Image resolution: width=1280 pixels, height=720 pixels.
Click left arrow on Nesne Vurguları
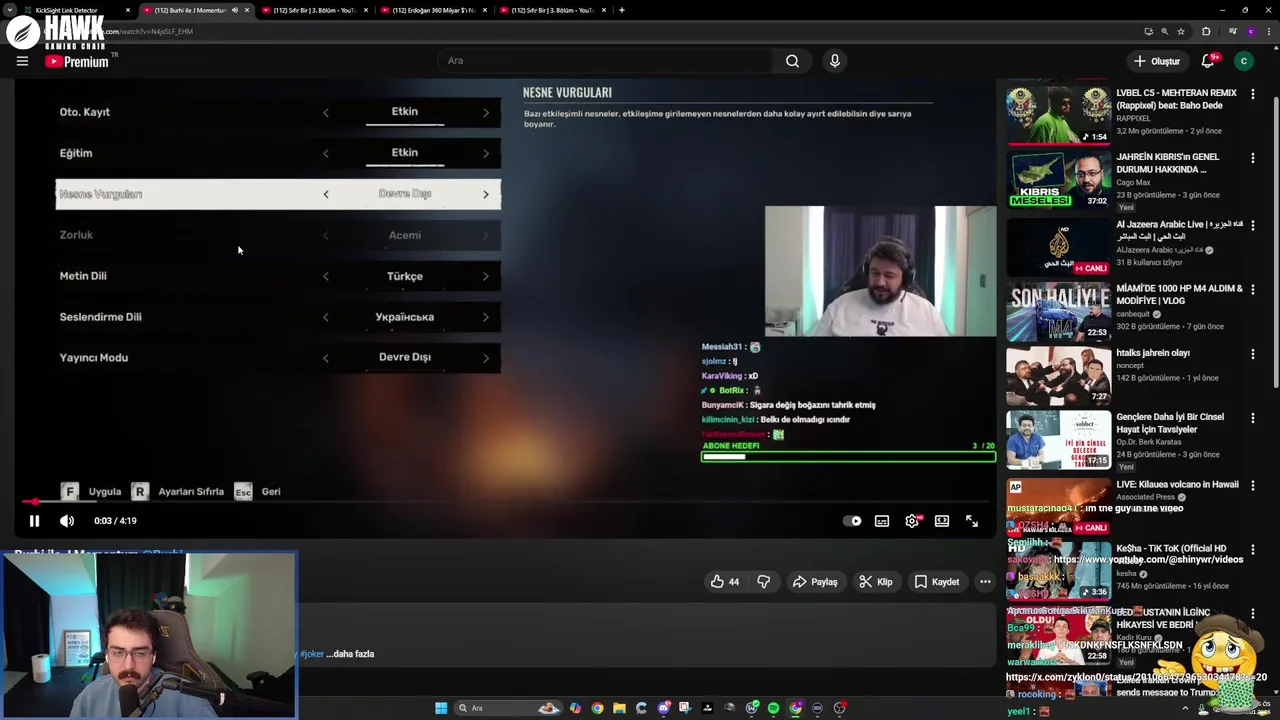[325, 195]
